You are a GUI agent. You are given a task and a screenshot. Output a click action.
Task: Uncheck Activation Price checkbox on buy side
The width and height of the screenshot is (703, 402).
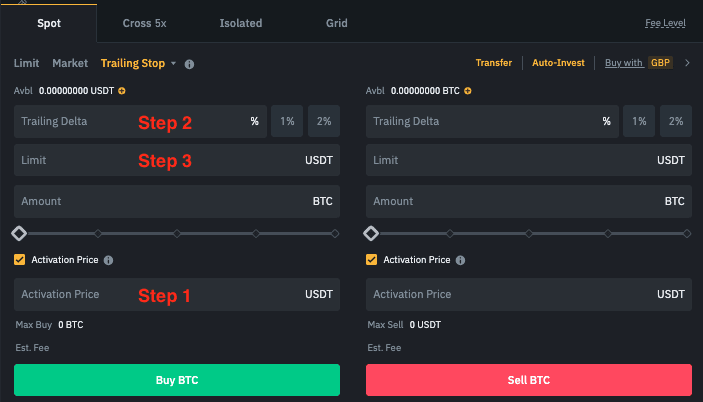pos(20,260)
